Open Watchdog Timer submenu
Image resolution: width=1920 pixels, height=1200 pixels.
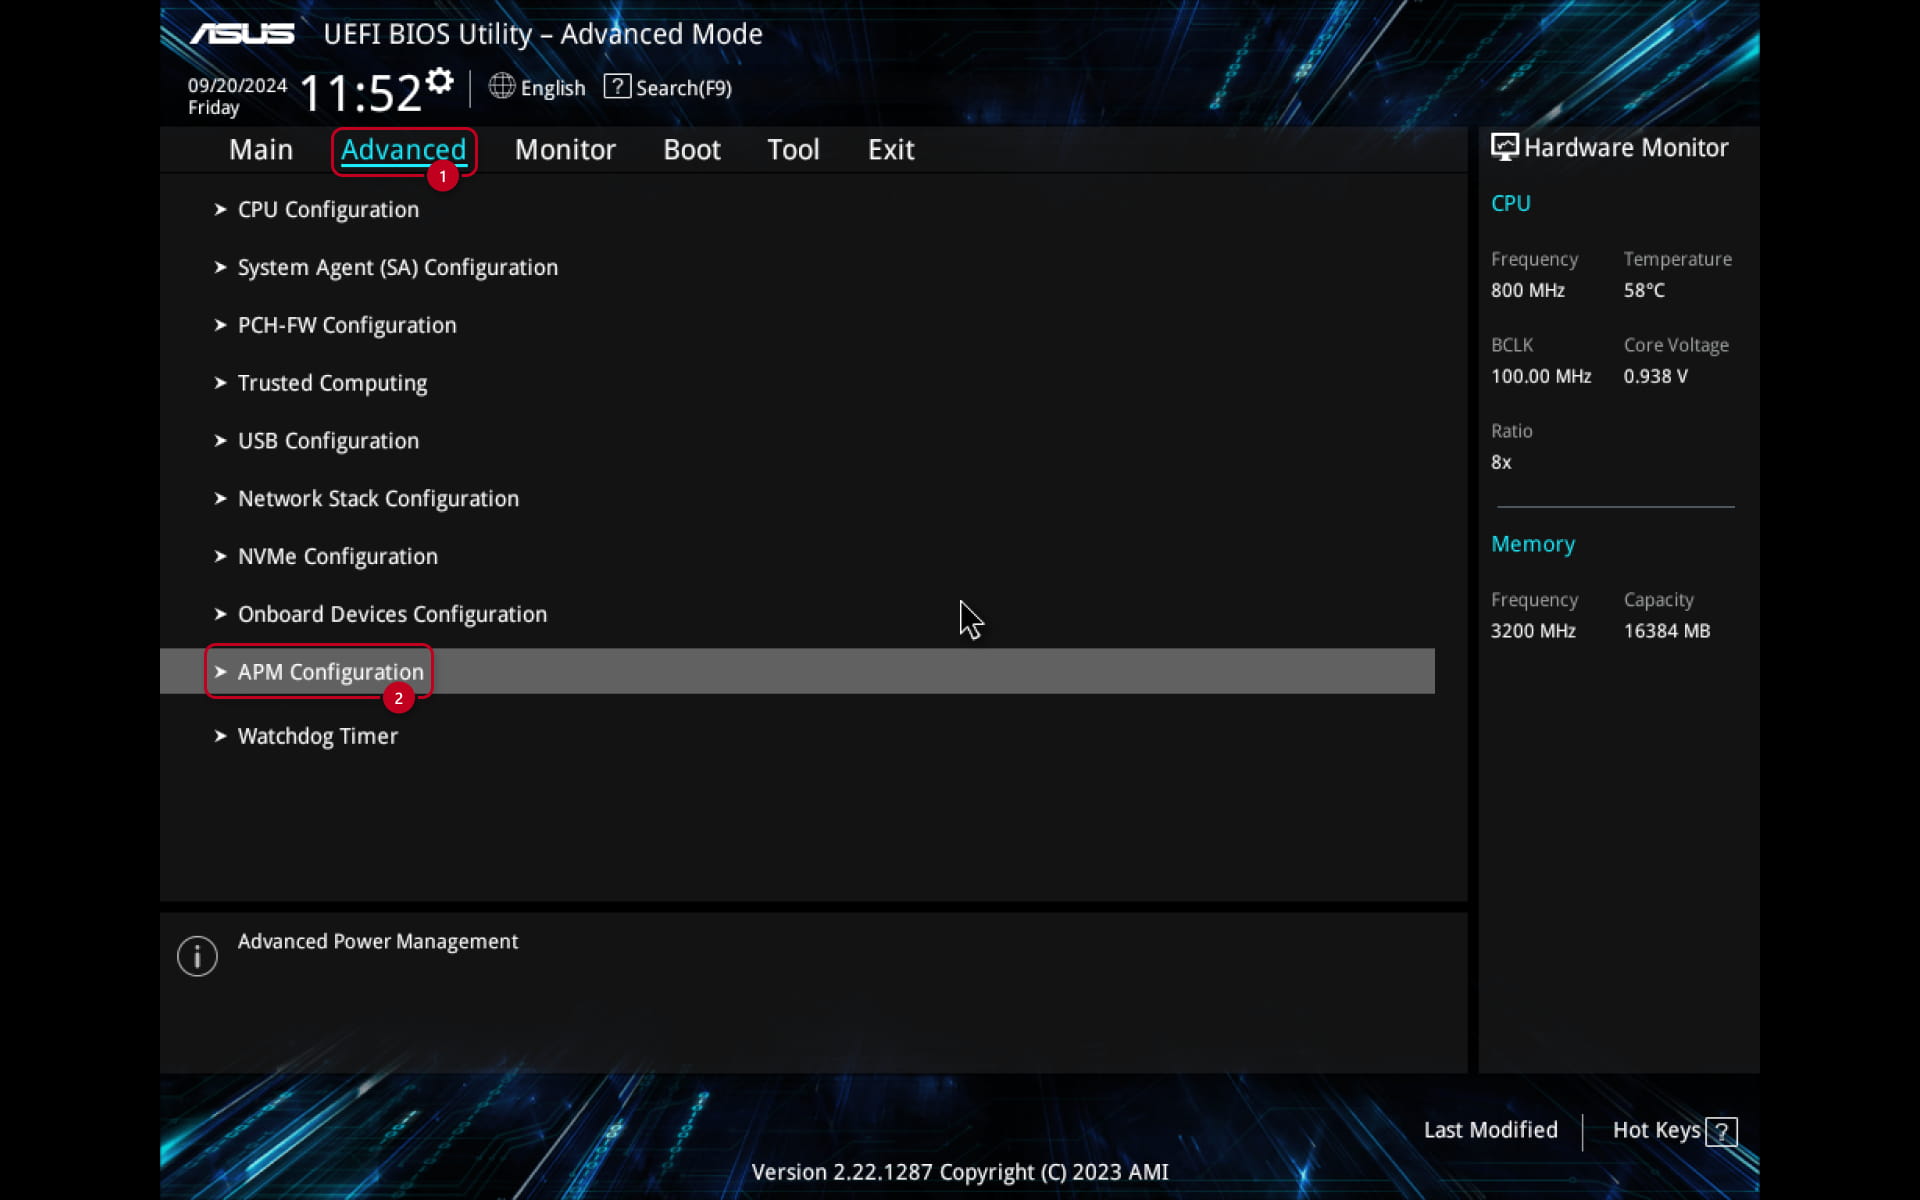click(318, 737)
